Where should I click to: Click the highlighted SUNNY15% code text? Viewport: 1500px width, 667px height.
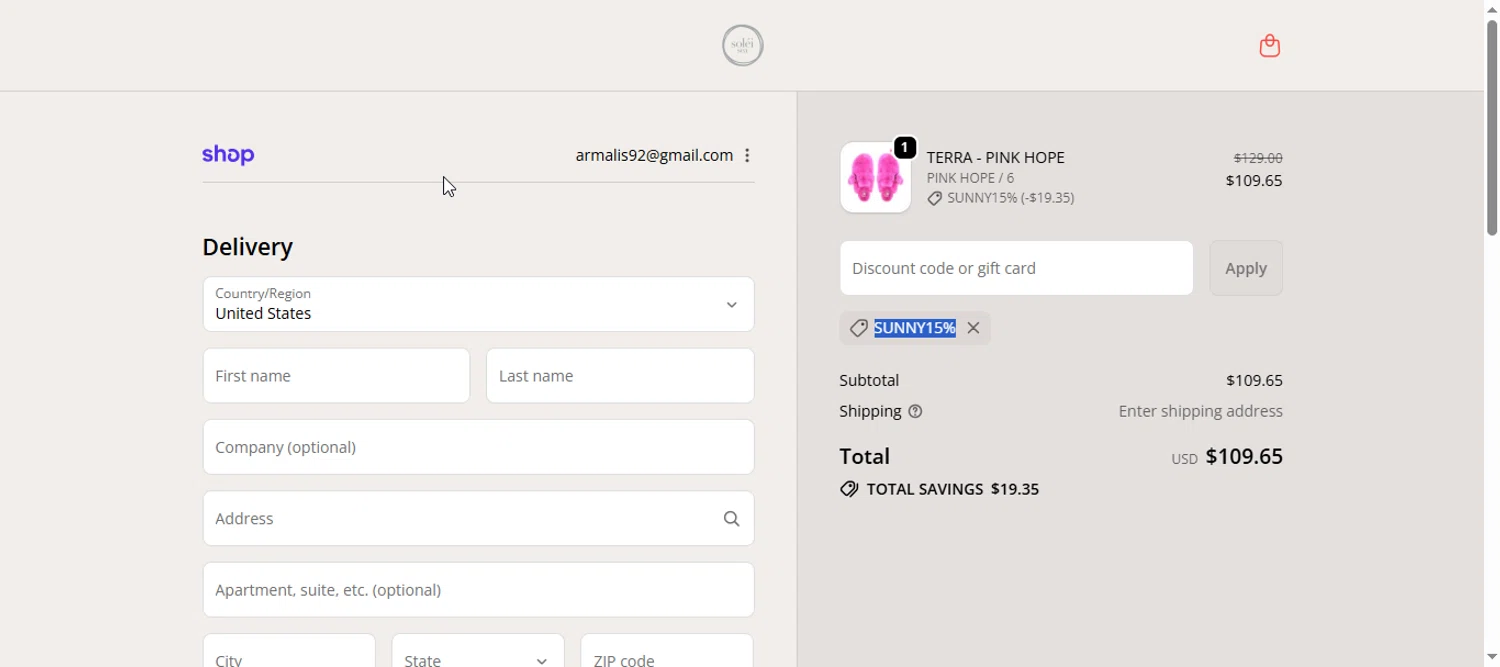(915, 328)
